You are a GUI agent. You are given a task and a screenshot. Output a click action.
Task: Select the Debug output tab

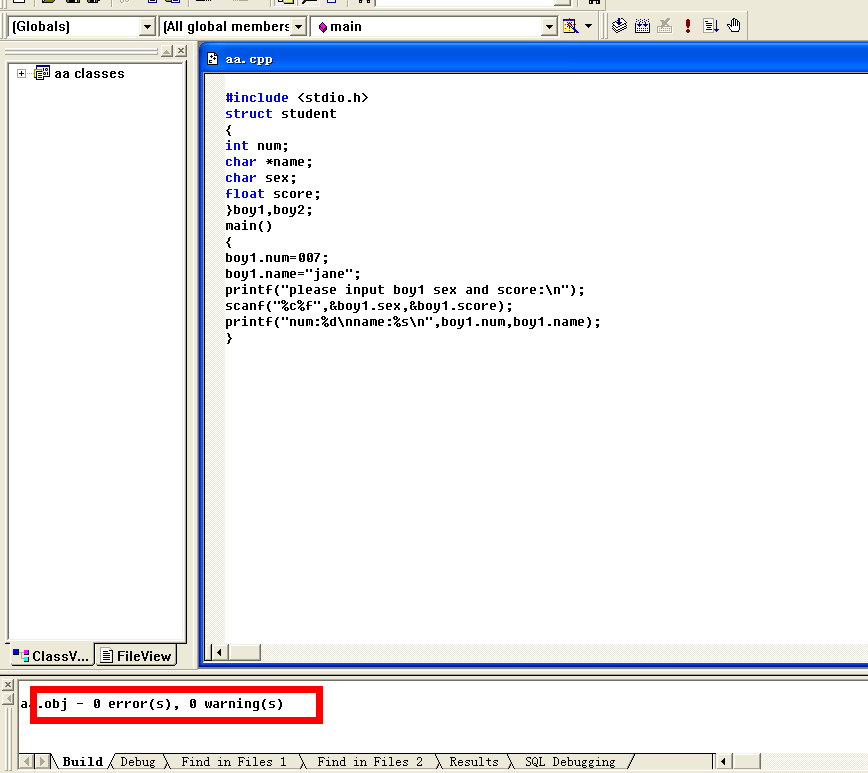tap(138, 762)
